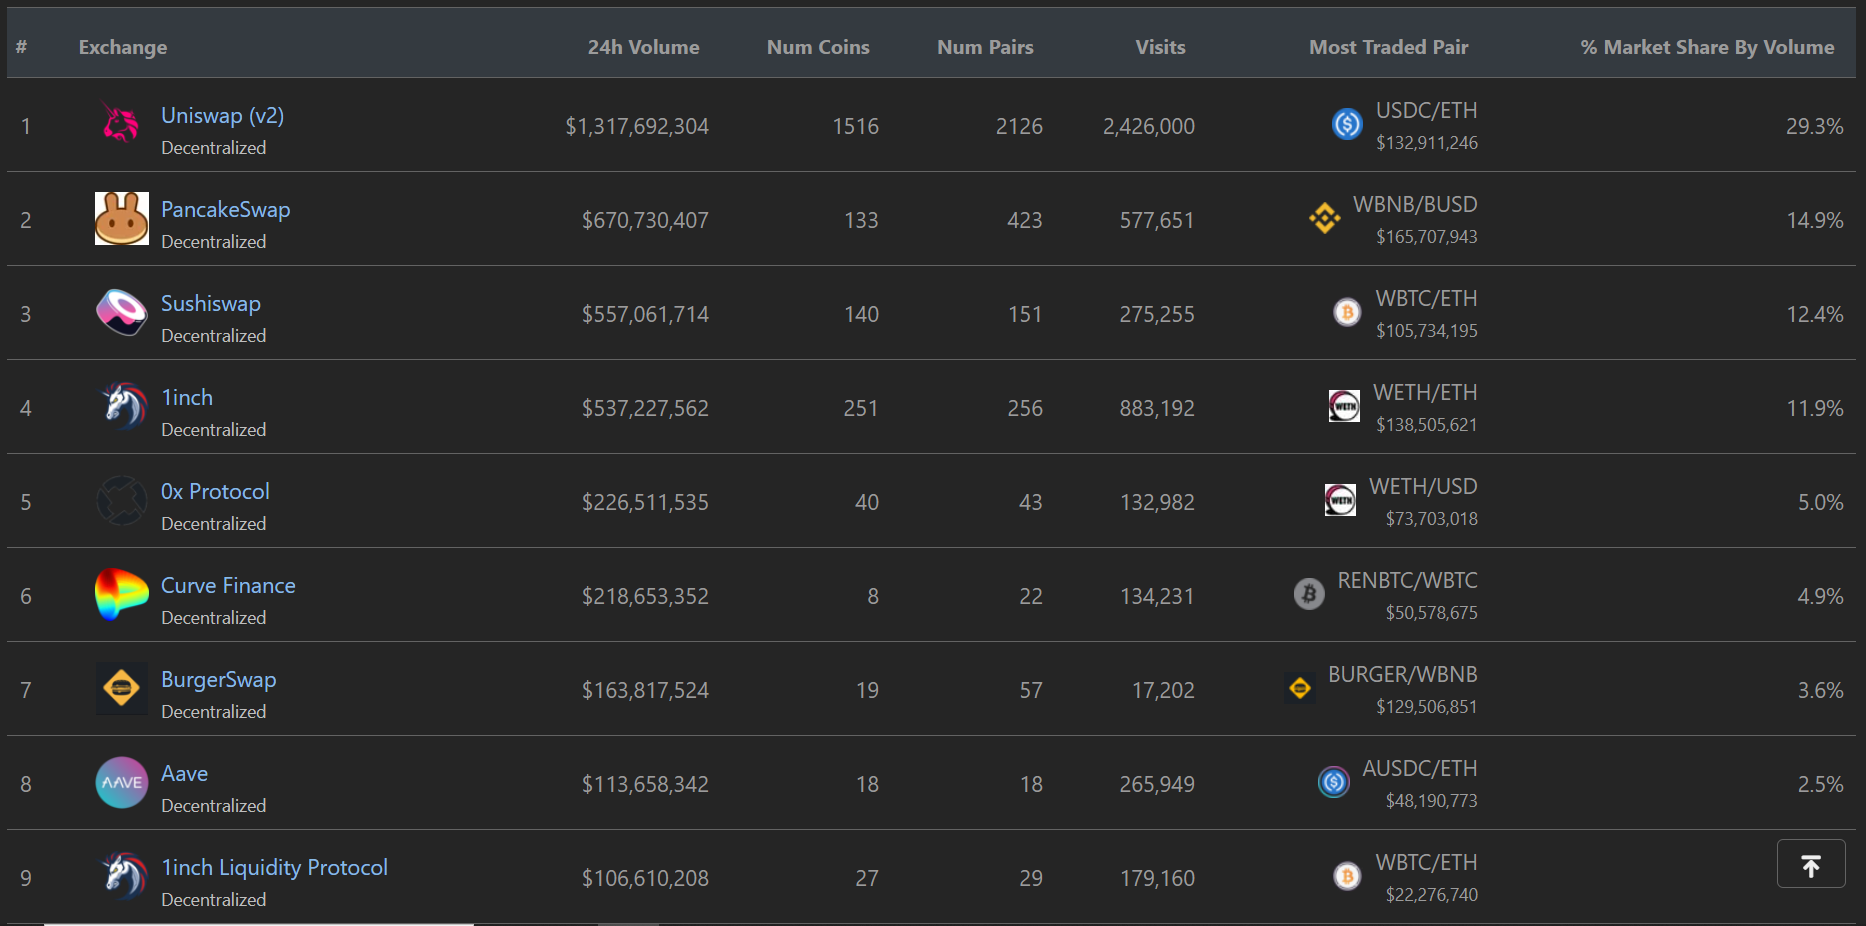Open the RENBTC/WBTC trading pair
This screenshot has width=1866, height=926.
(1407, 580)
